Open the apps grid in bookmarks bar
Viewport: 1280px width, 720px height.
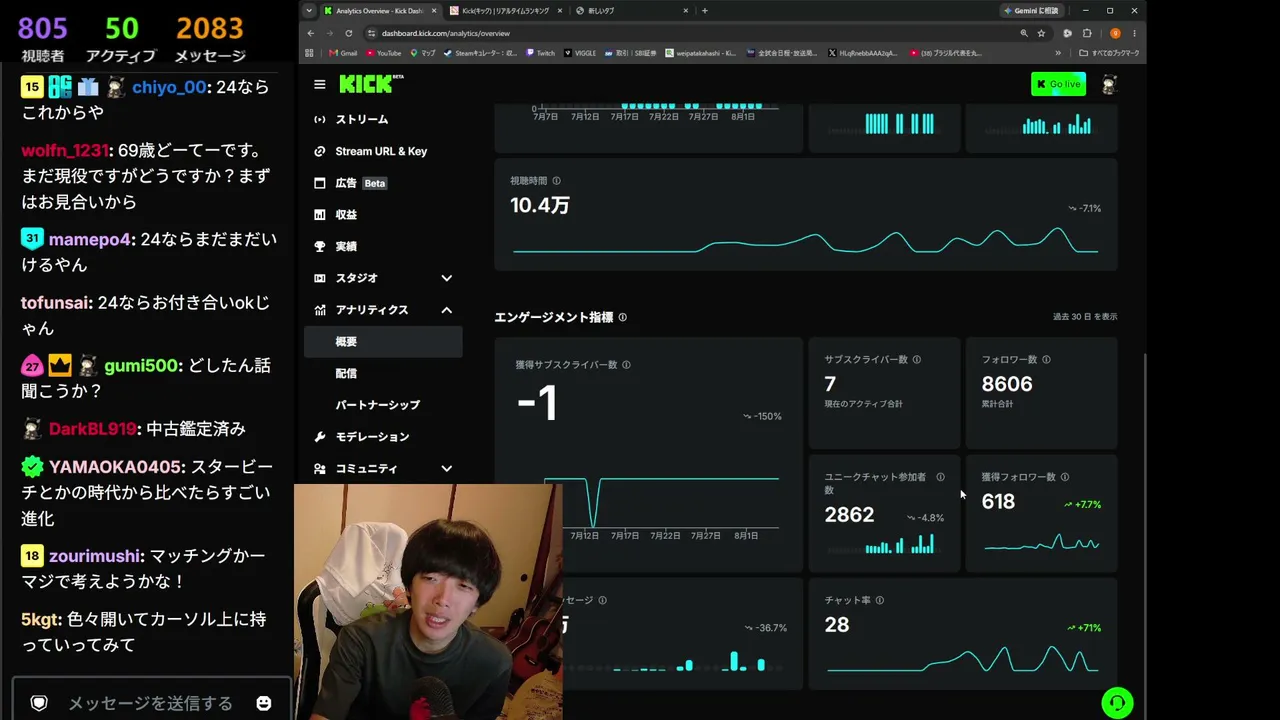point(310,53)
